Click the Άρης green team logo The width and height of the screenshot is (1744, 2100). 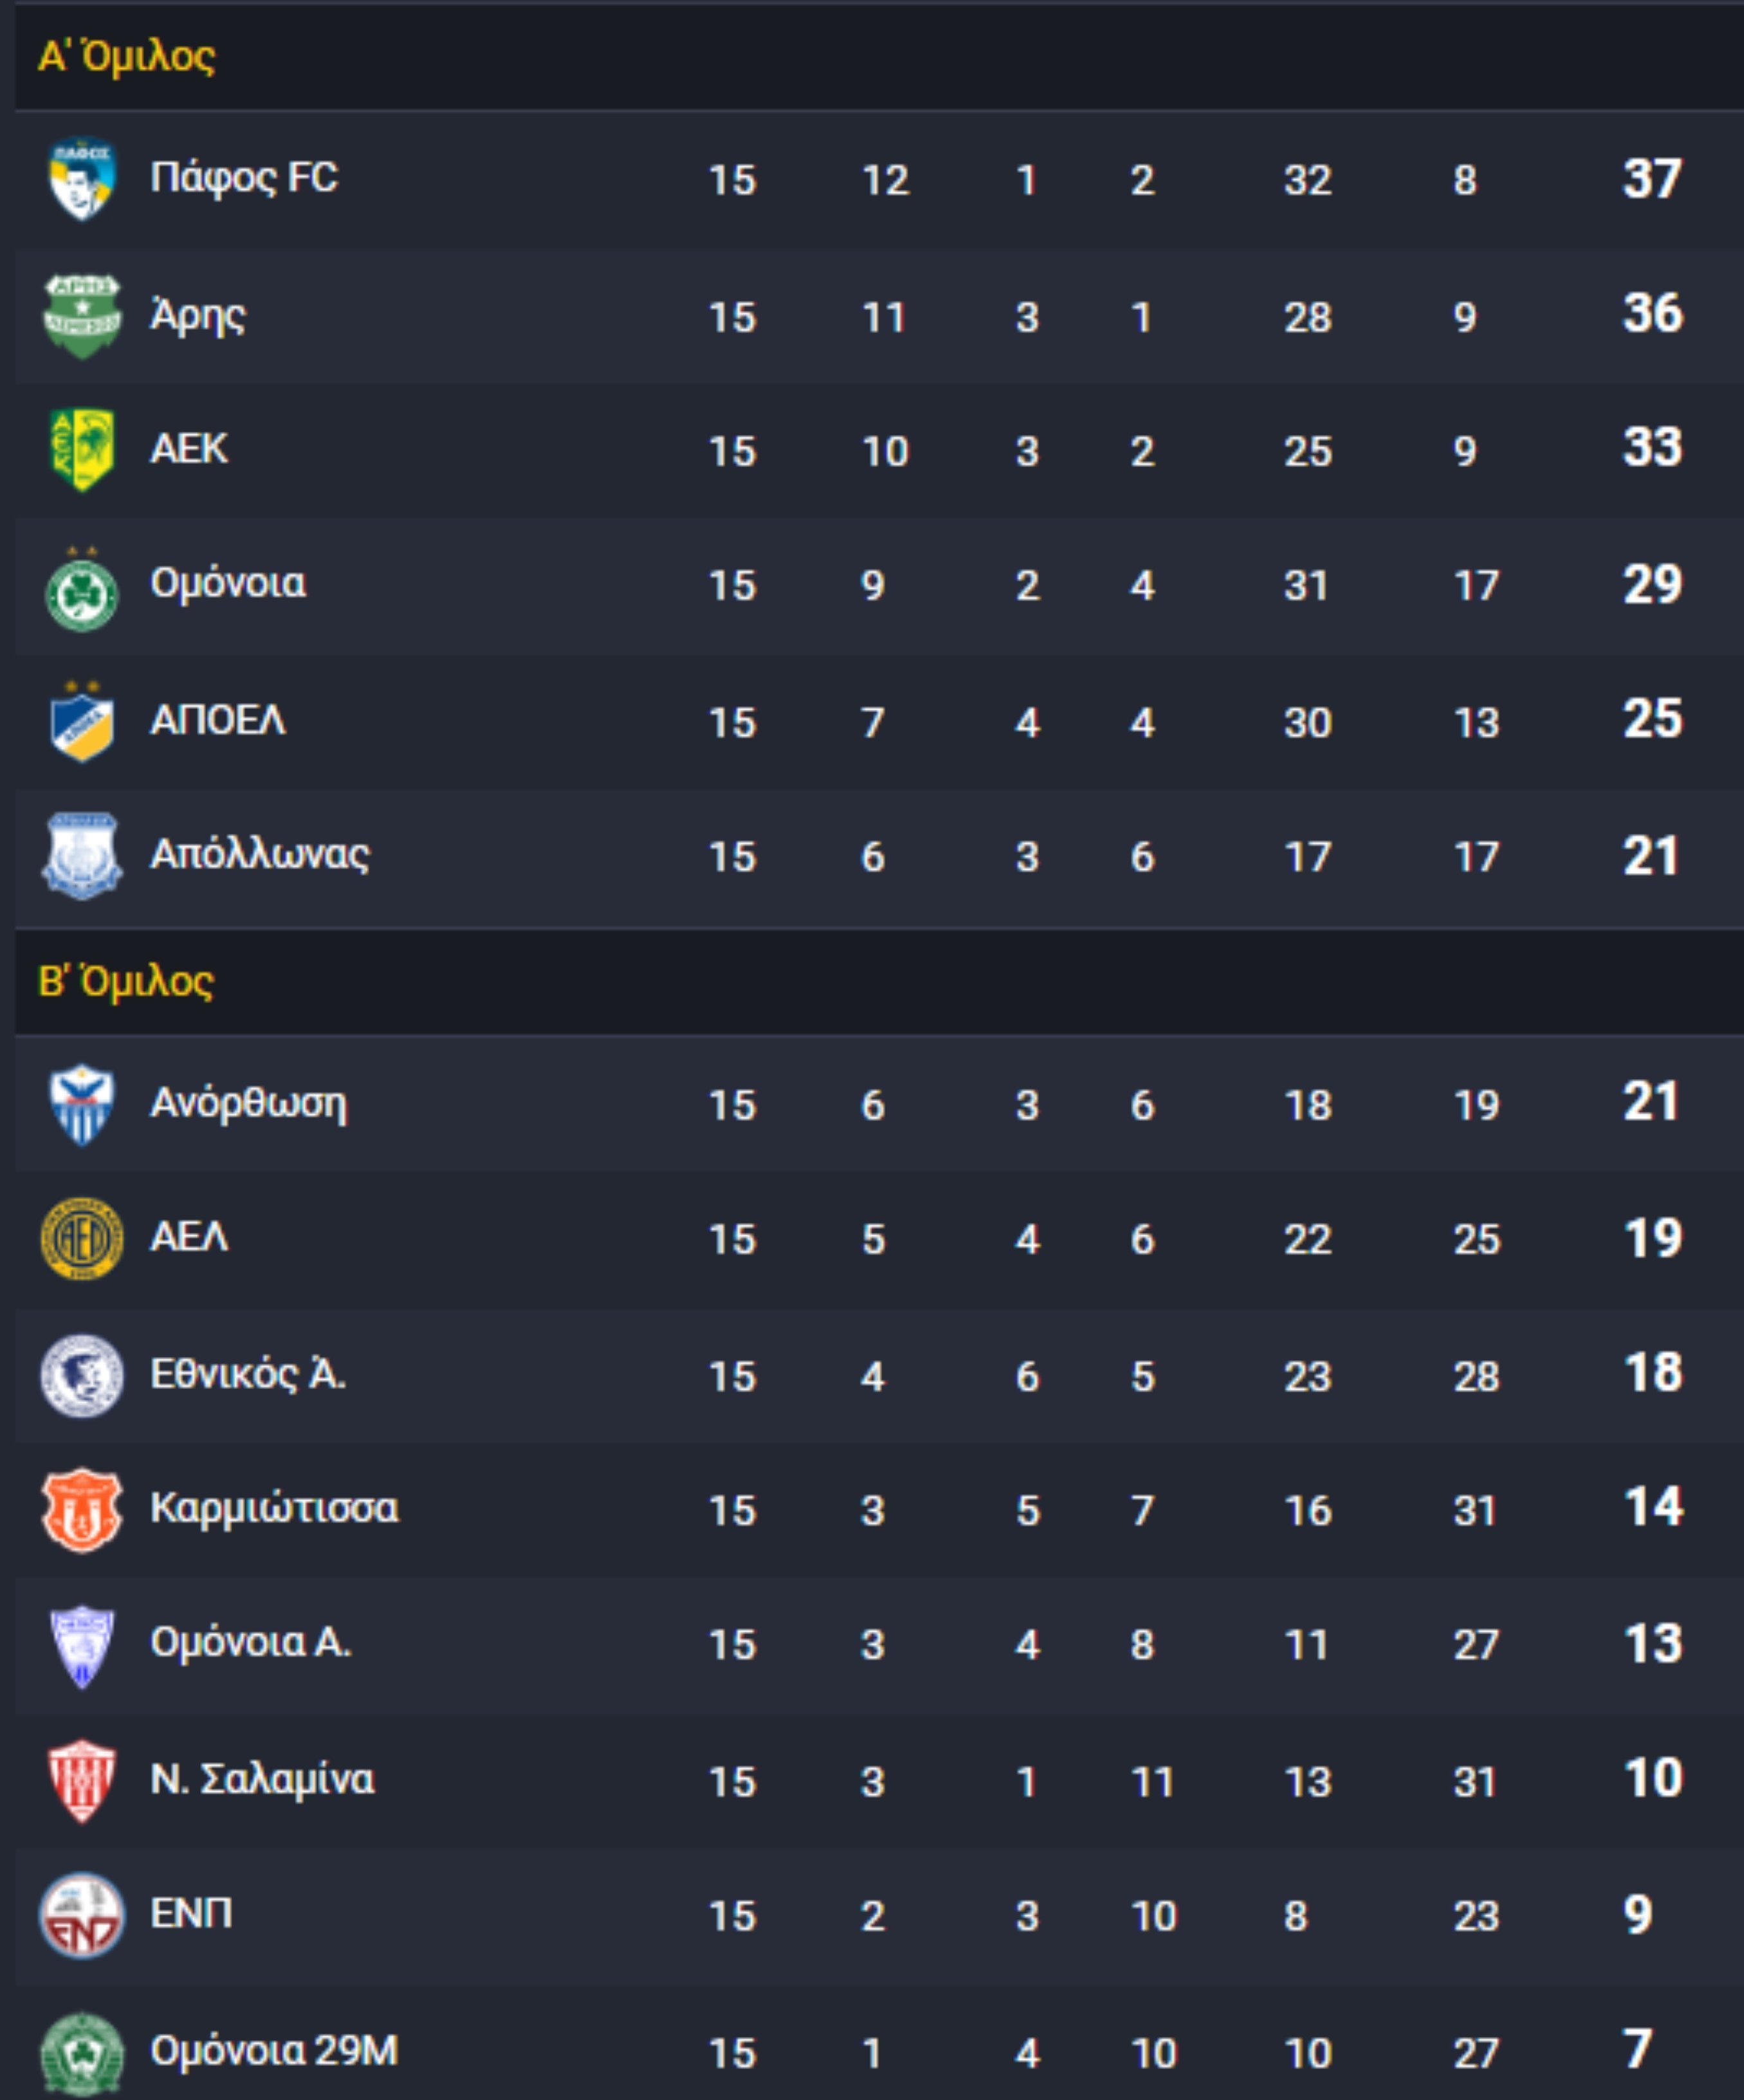point(82,316)
